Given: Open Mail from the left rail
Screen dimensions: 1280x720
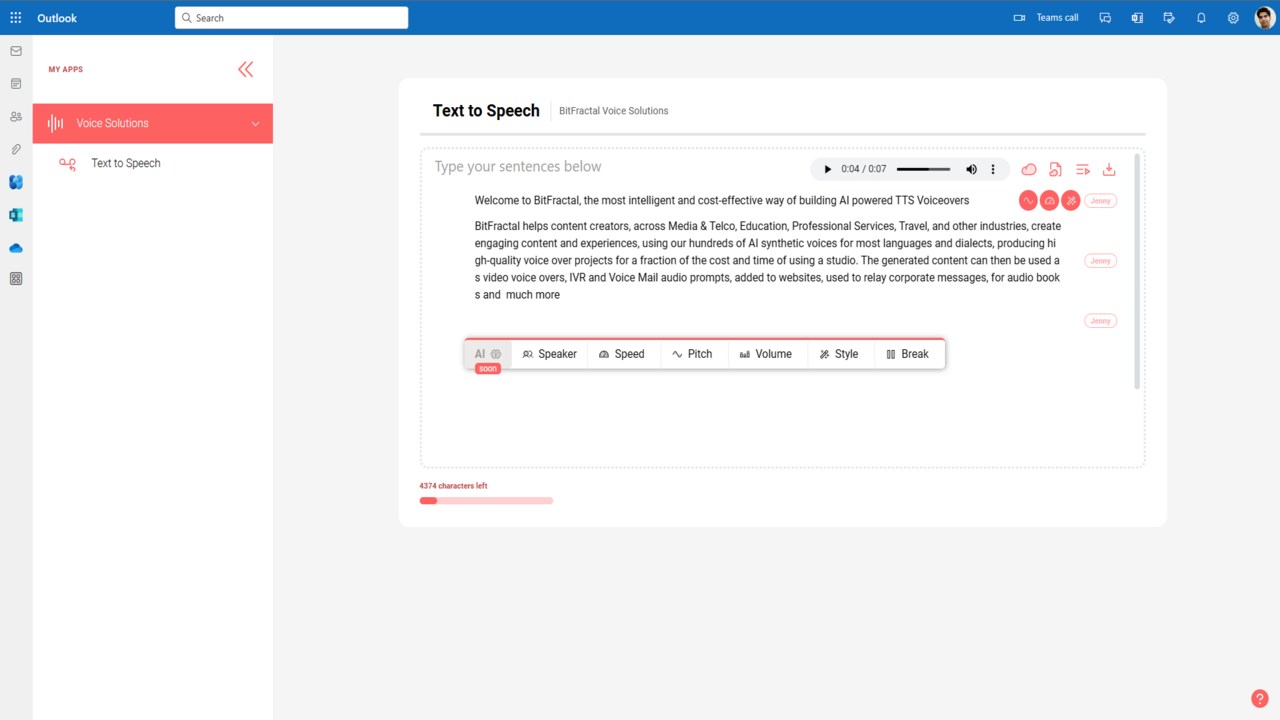Looking at the screenshot, I should point(16,51).
